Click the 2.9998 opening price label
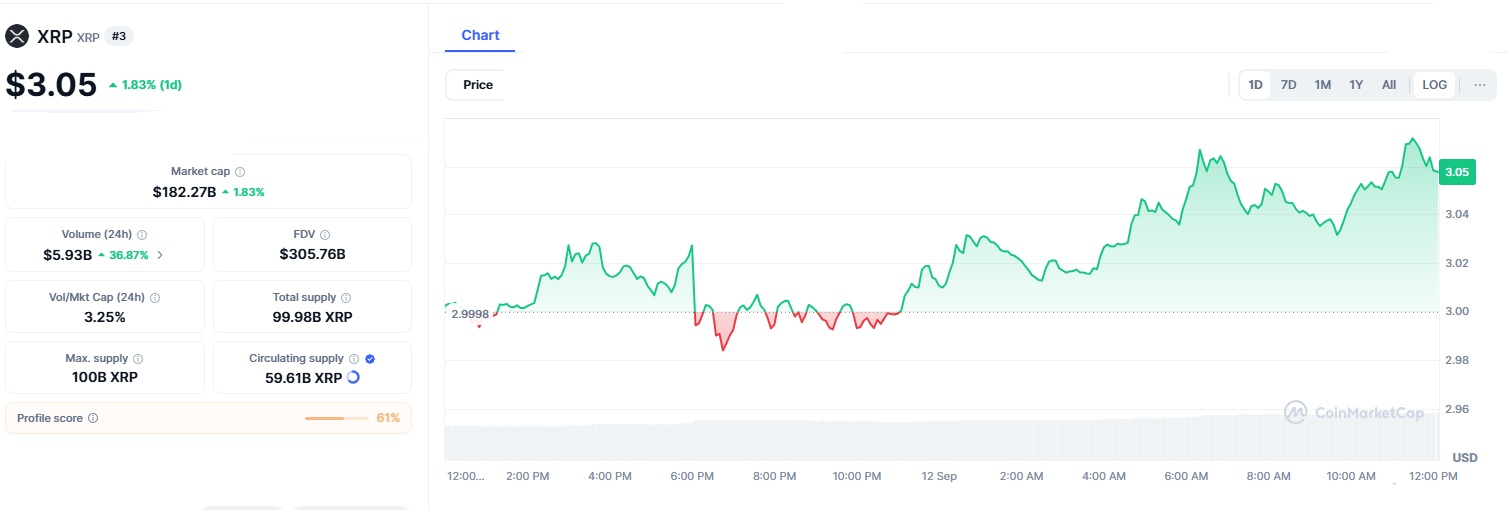1509x510 pixels. pyautogui.click(x=470, y=314)
